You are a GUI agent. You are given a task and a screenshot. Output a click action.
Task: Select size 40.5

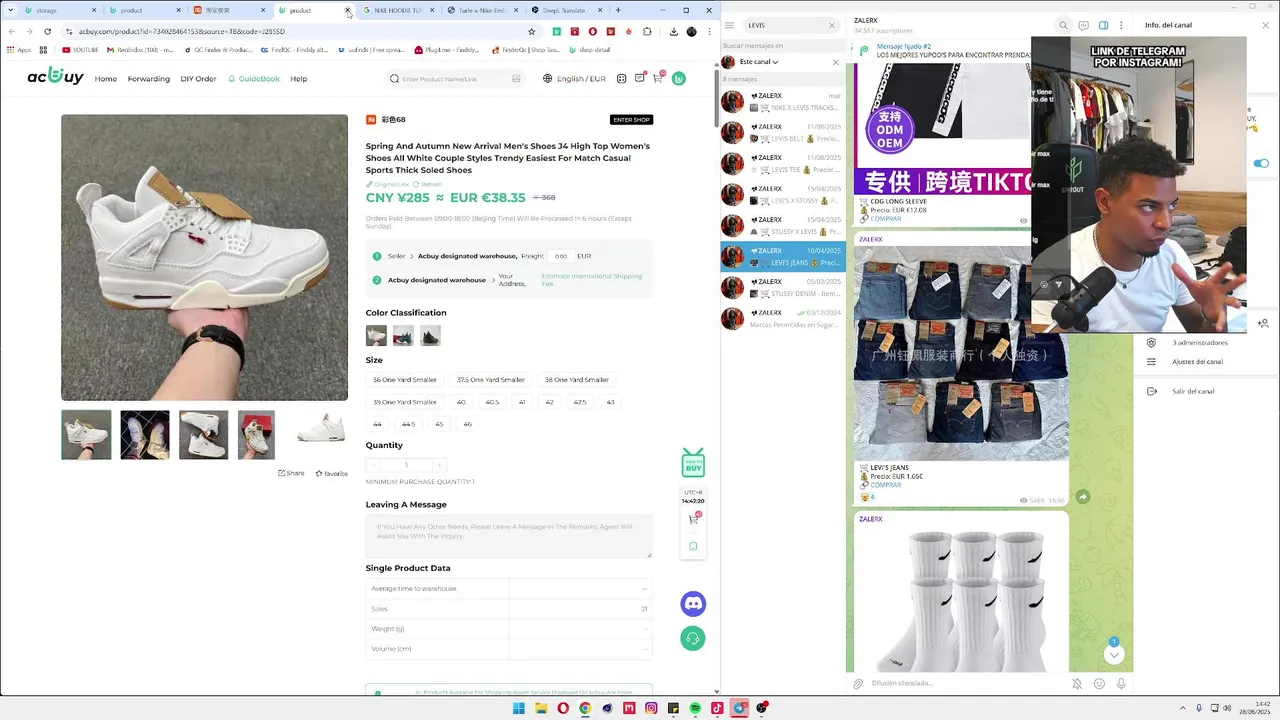coord(492,402)
